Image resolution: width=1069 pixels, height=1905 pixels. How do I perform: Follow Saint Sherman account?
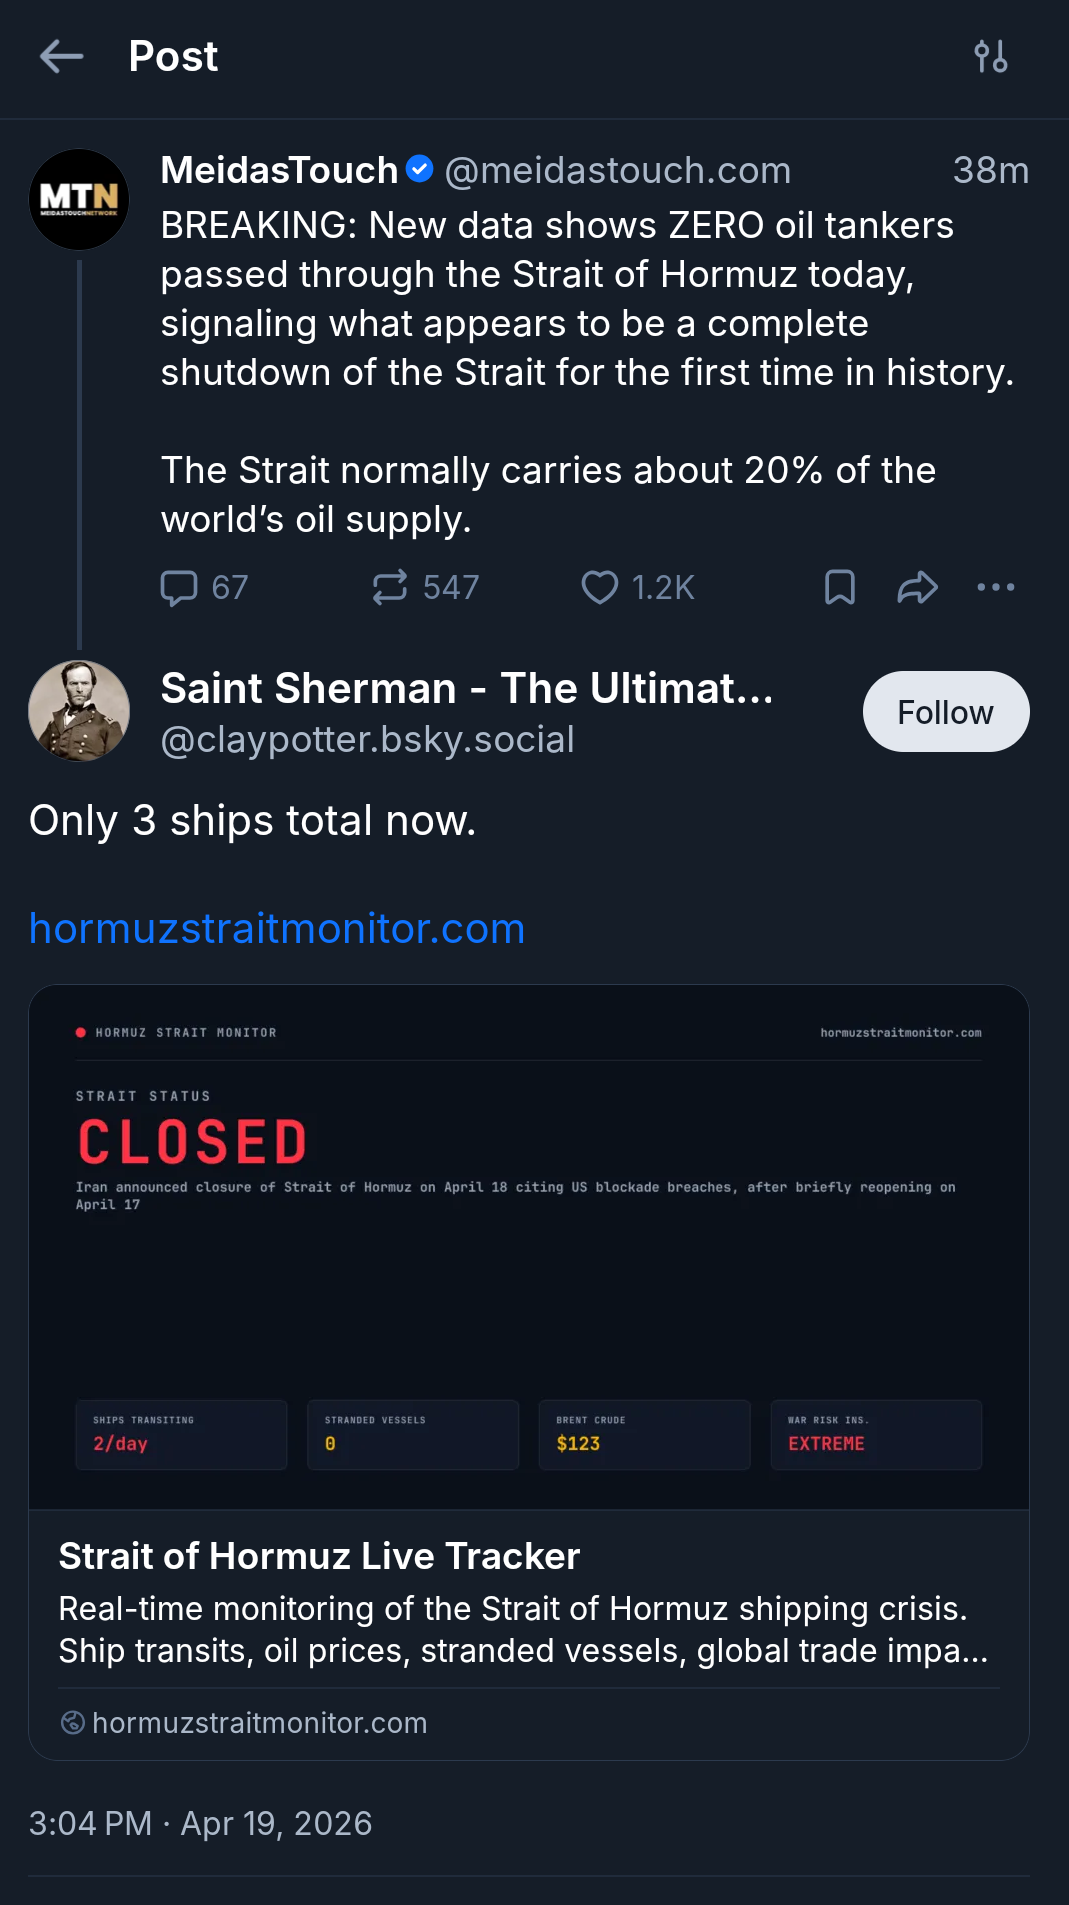pyautogui.click(x=945, y=712)
